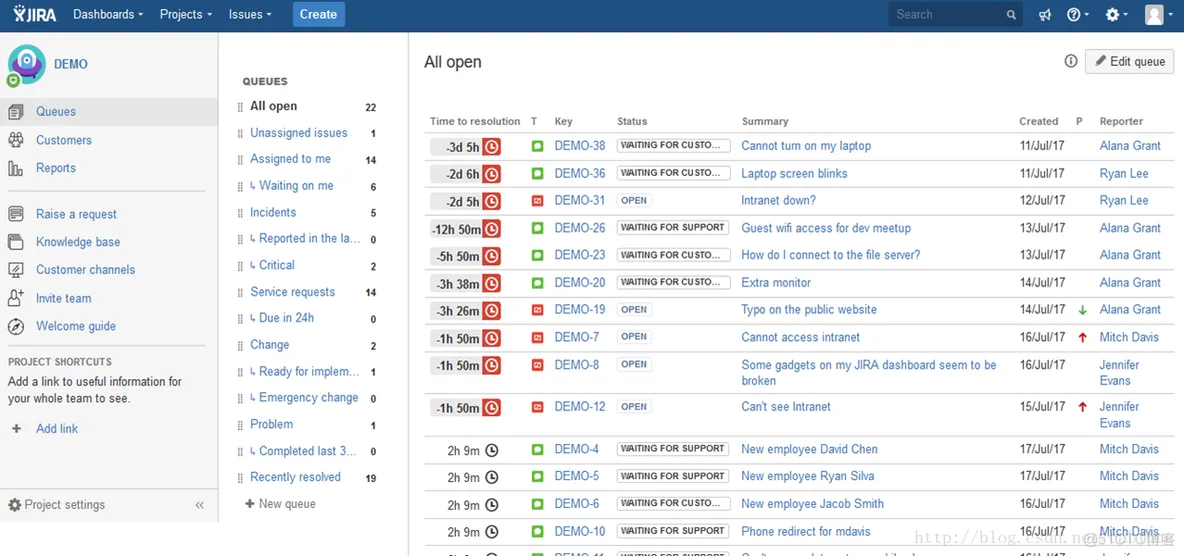Click the Reports chart icon
Screen dimensions: 1184x556
15,168
